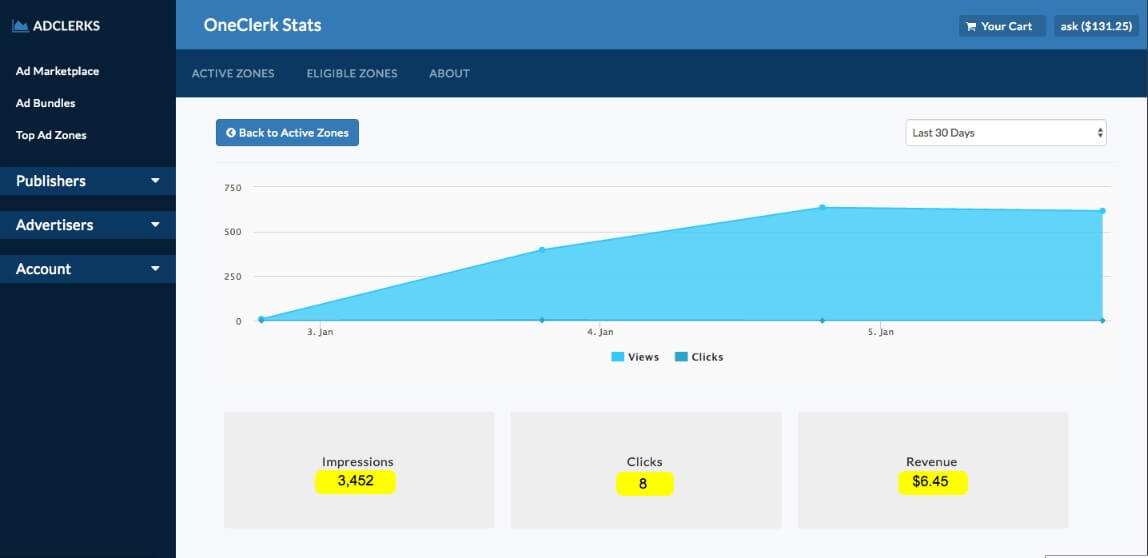Viewport: 1148px width, 558px height.
Task: Toggle the Clicks legend swatch
Action: pyautogui.click(x=681, y=357)
